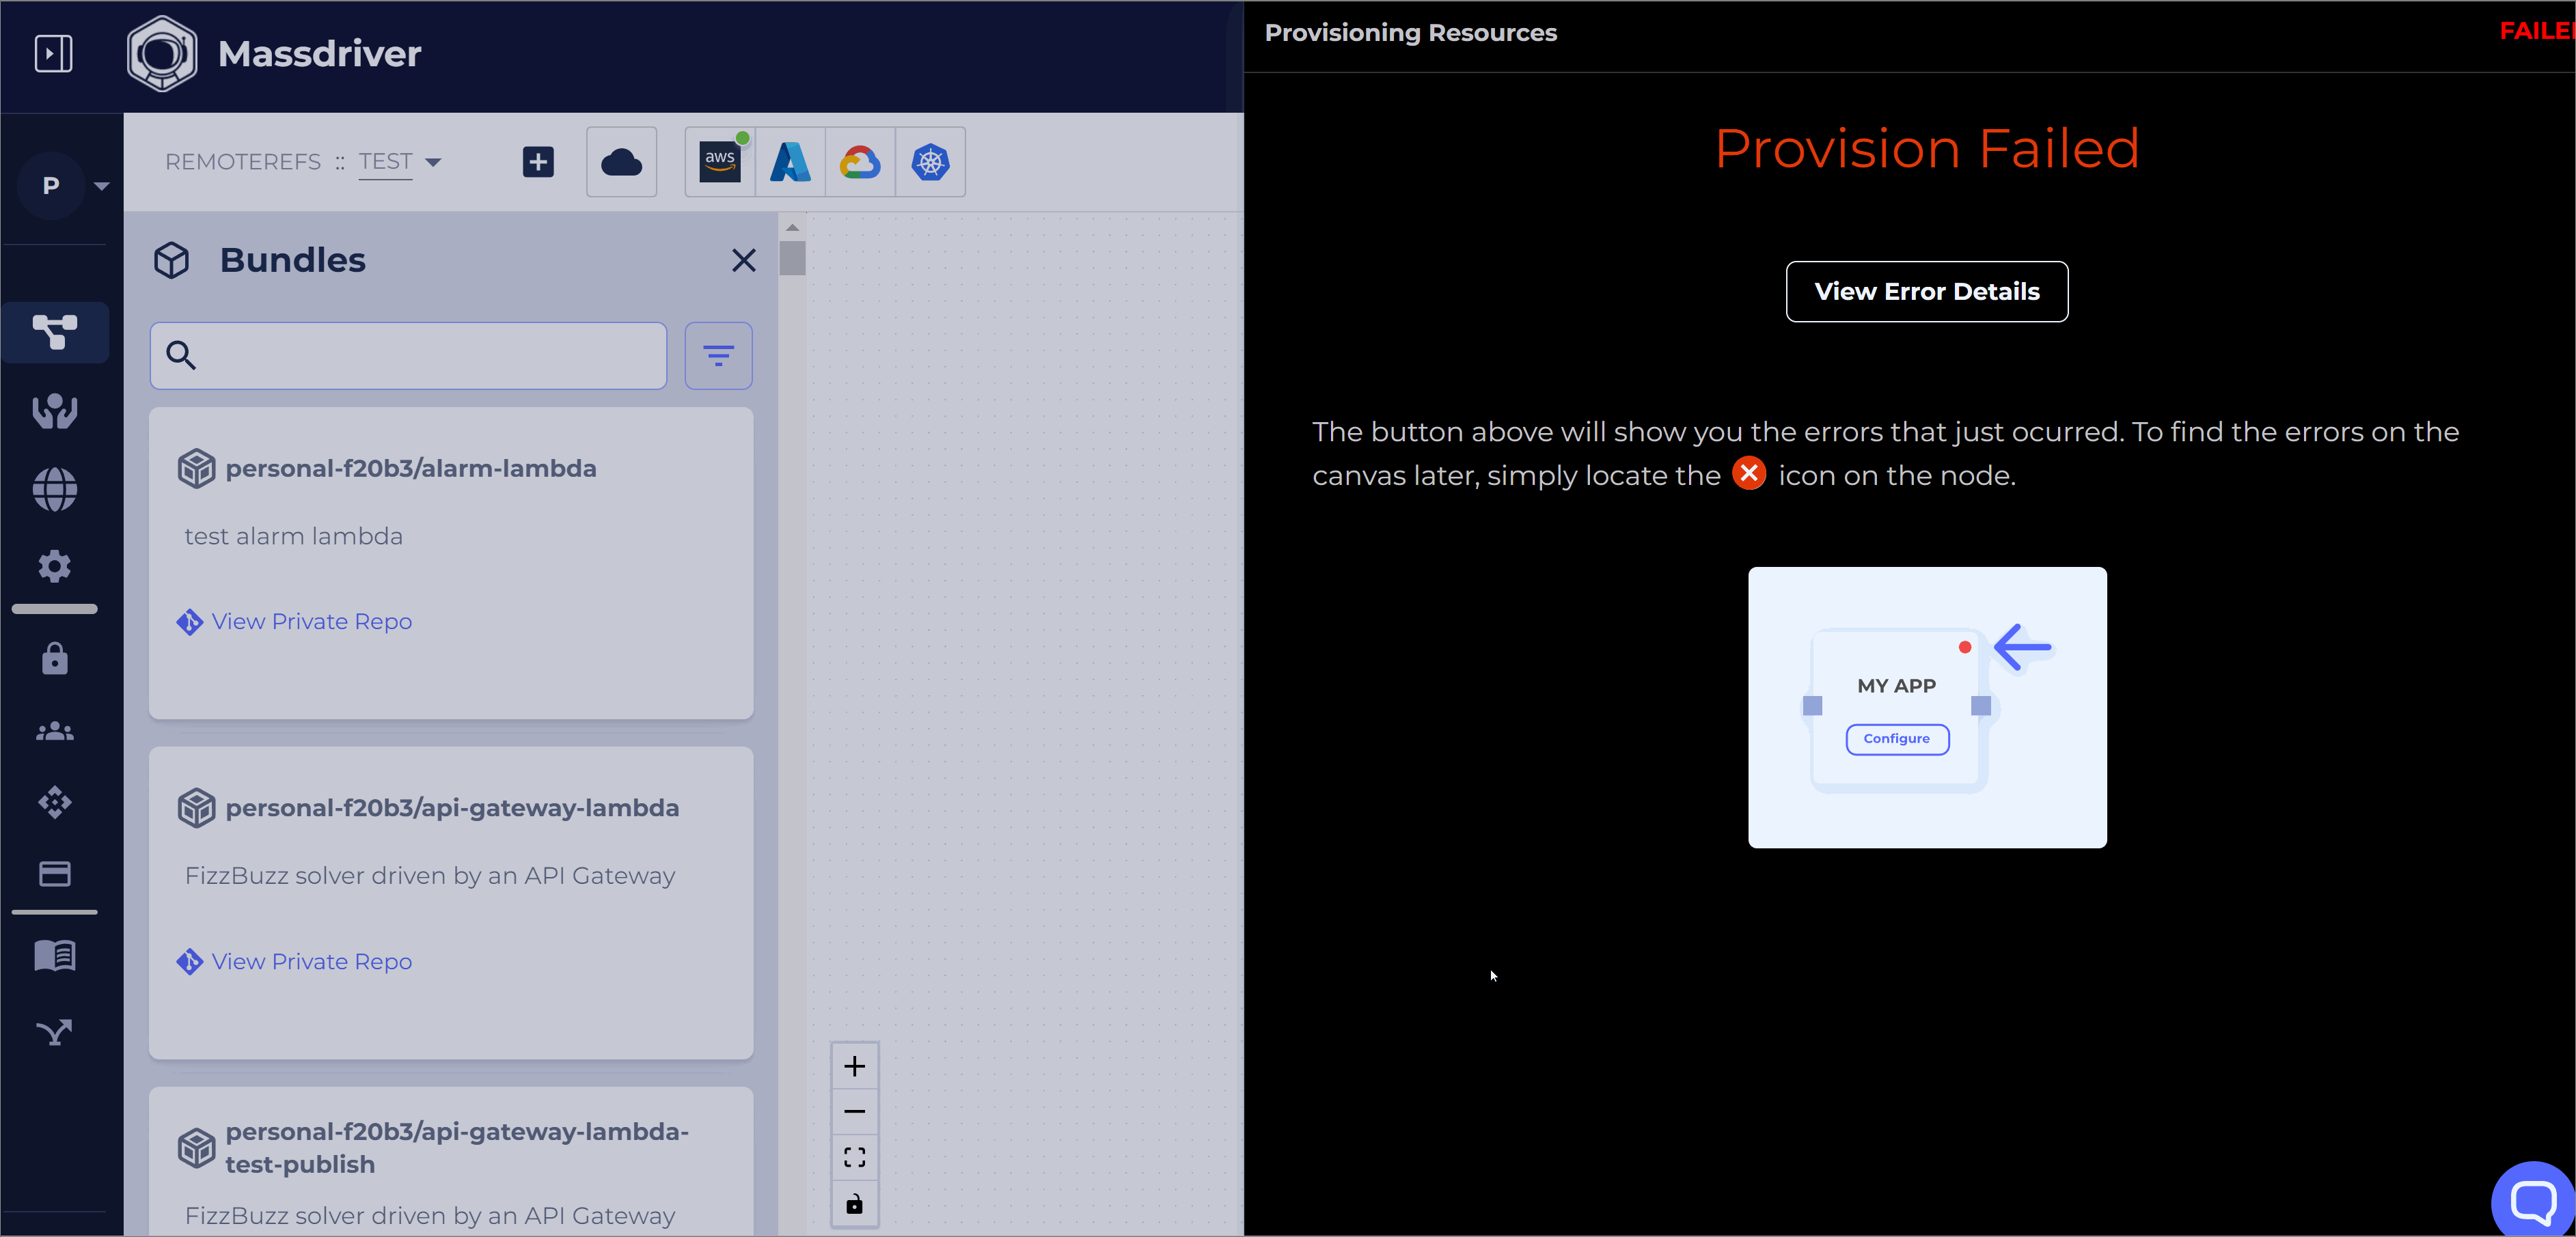
Task: Select the Kubernetes icon in the toolbar
Action: point(930,161)
